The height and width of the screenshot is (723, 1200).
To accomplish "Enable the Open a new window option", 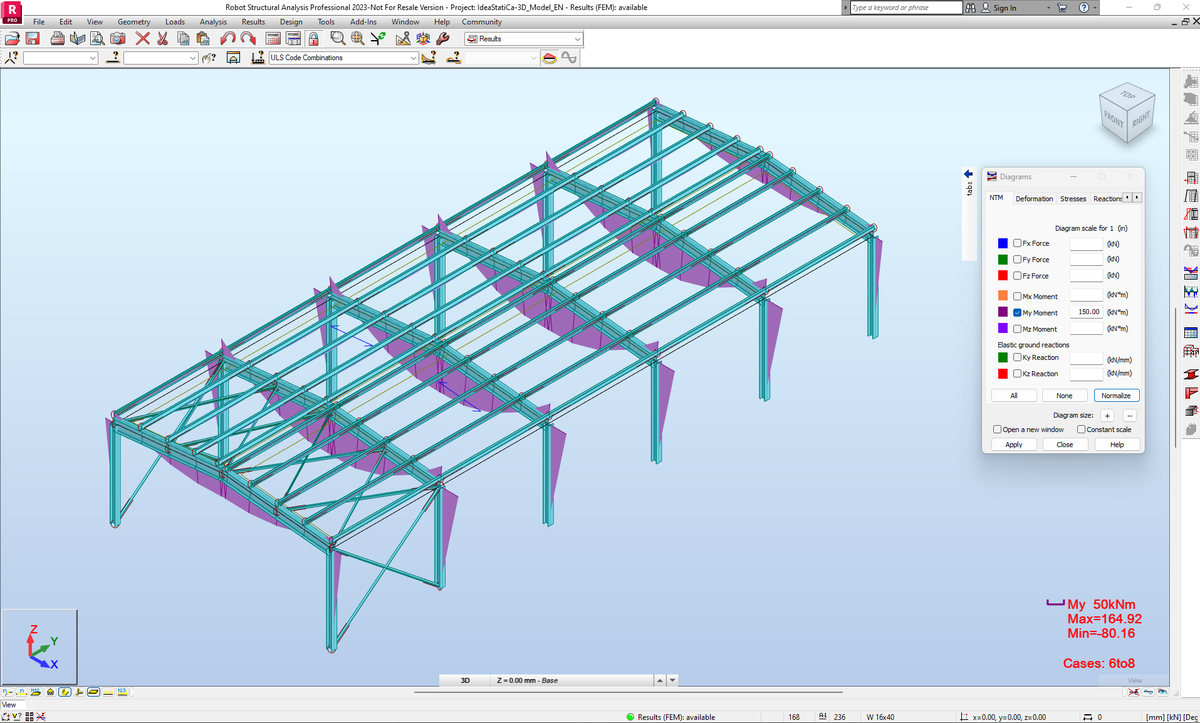I will click(996, 429).
